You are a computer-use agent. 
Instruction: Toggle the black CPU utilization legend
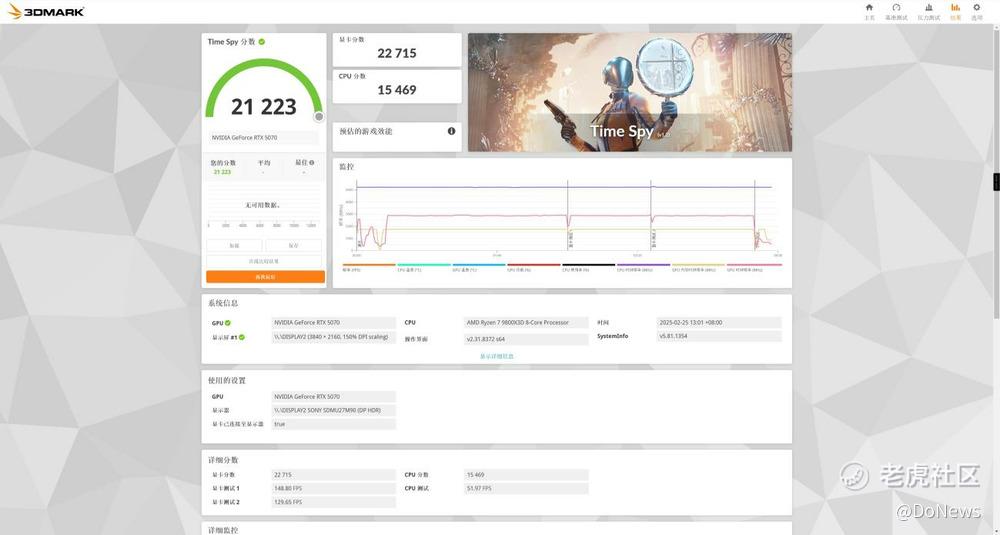pyautogui.click(x=589, y=267)
